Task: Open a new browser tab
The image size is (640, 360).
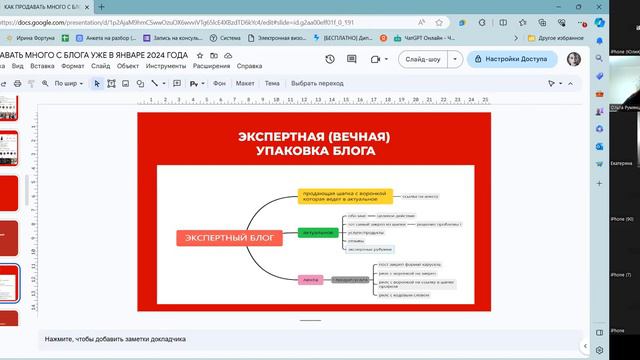Action: pos(101,7)
